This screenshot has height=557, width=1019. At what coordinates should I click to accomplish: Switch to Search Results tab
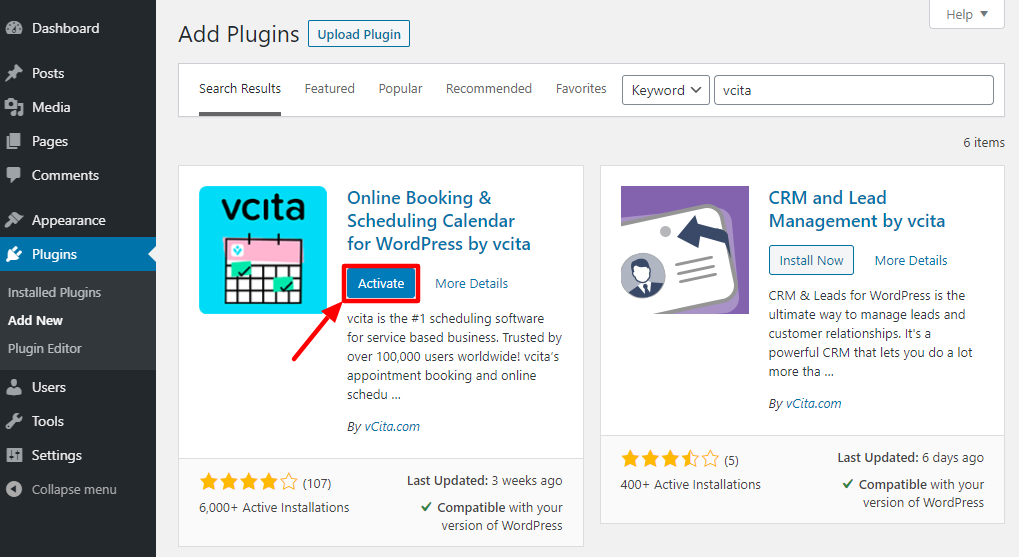[240, 89]
